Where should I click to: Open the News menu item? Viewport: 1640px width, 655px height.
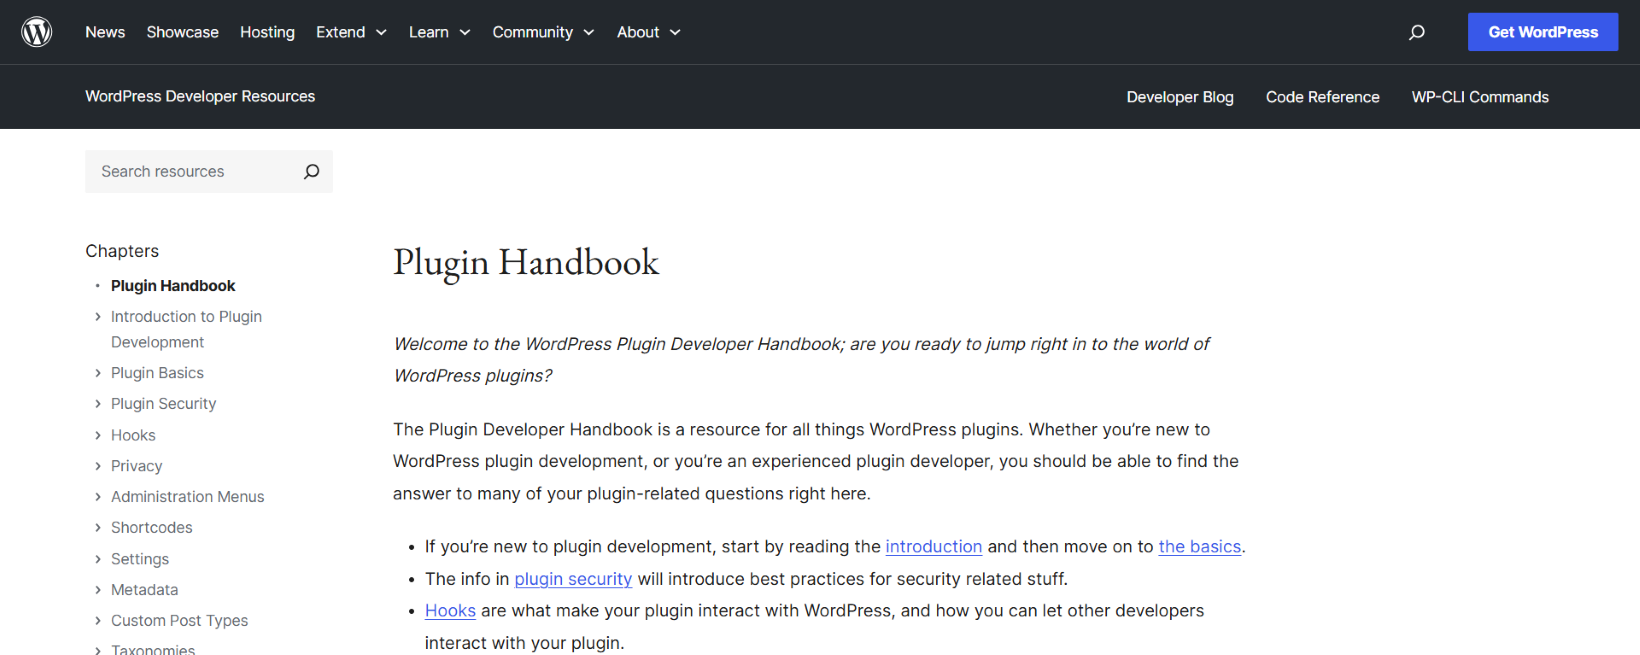(x=105, y=32)
